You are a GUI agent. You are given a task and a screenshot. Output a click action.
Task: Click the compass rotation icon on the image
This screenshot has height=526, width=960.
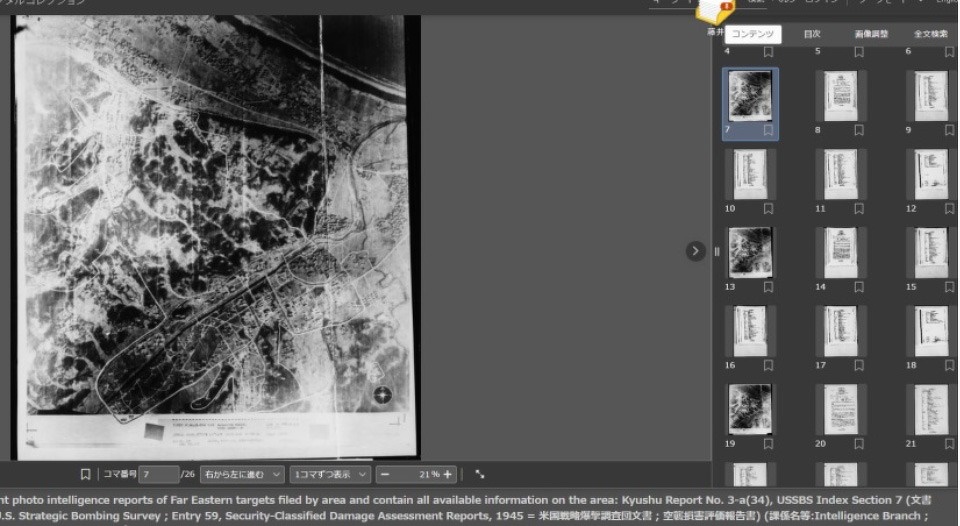(x=383, y=395)
